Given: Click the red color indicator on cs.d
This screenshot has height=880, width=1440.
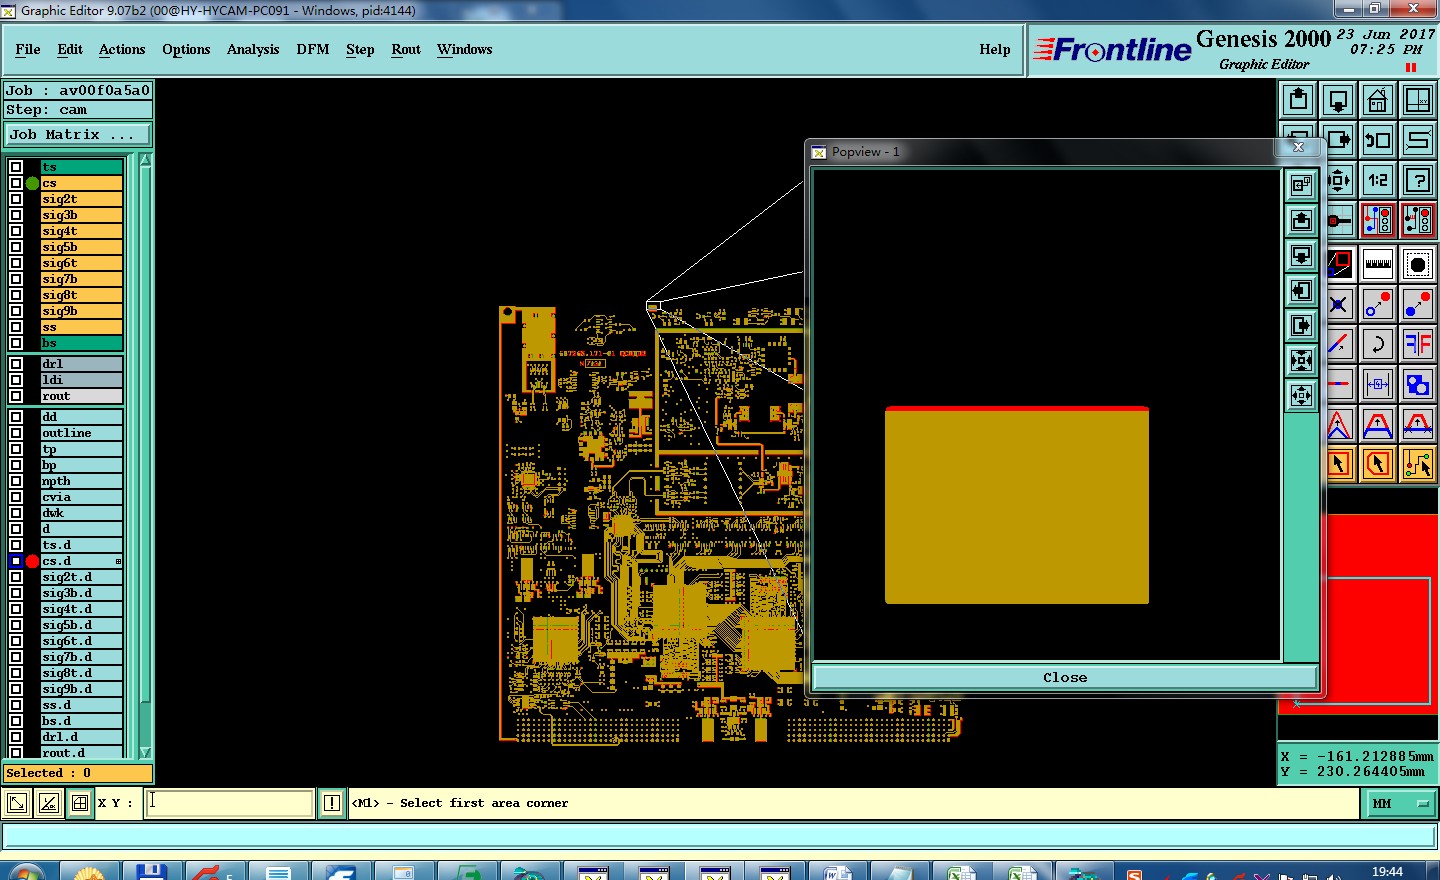Looking at the screenshot, I should [x=33, y=561].
